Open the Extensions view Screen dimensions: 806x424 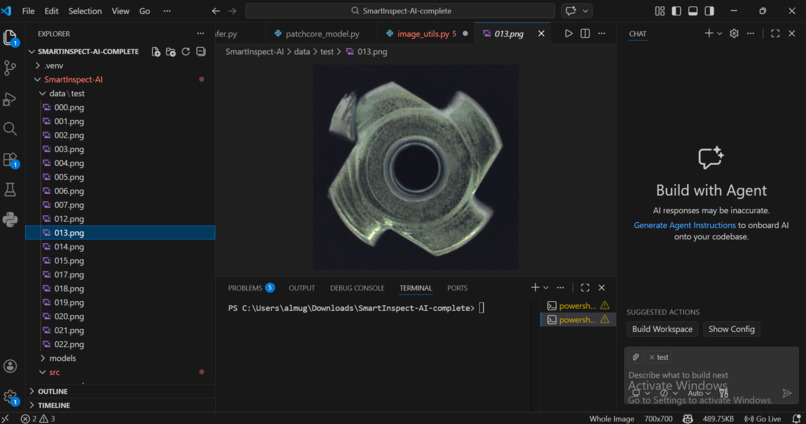point(10,160)
